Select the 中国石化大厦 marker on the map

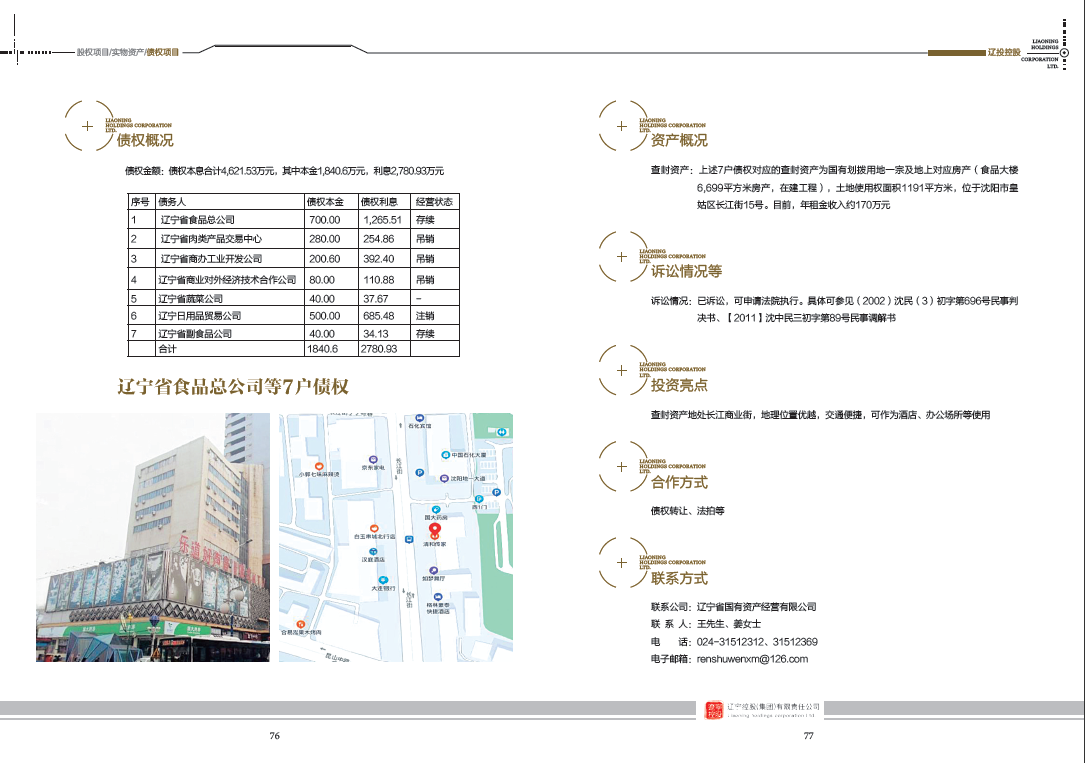(446, 454)
